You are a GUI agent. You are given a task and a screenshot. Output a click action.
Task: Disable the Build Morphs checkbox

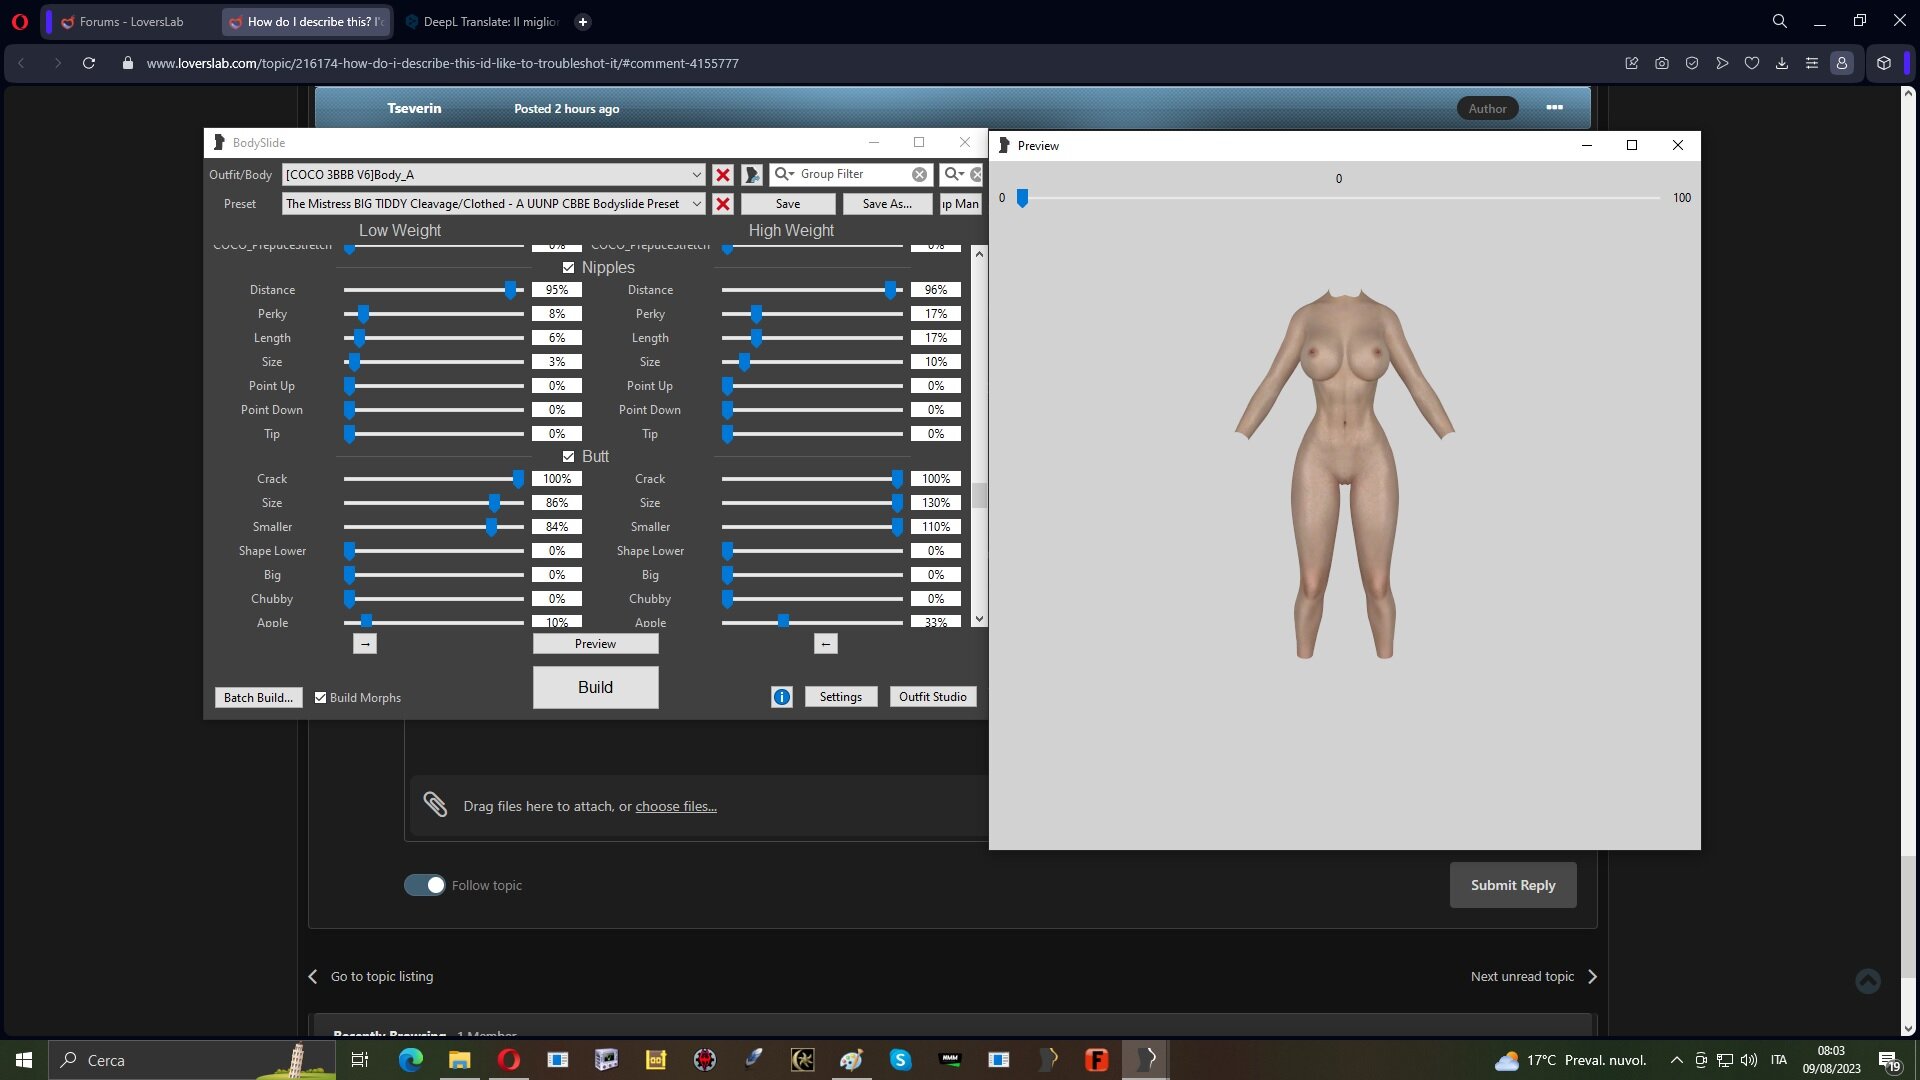(x=321, y=698)
